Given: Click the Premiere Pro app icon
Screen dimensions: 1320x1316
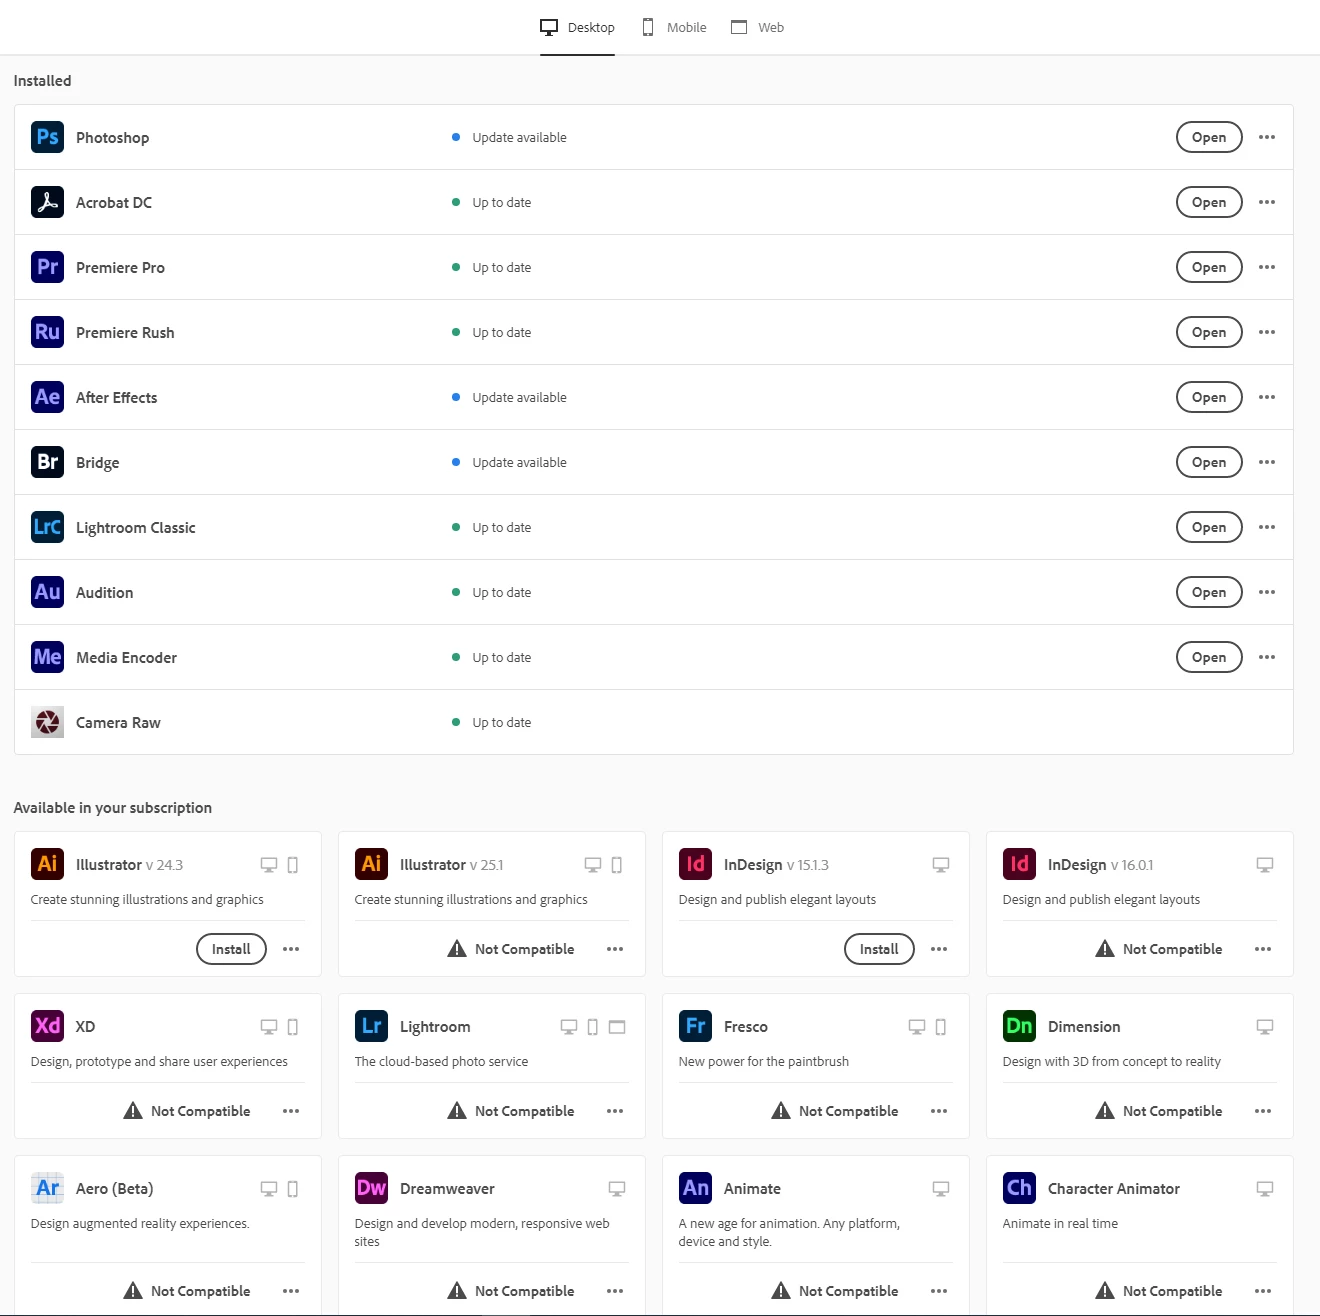Looking at the screenshot, I should point(47,267).
